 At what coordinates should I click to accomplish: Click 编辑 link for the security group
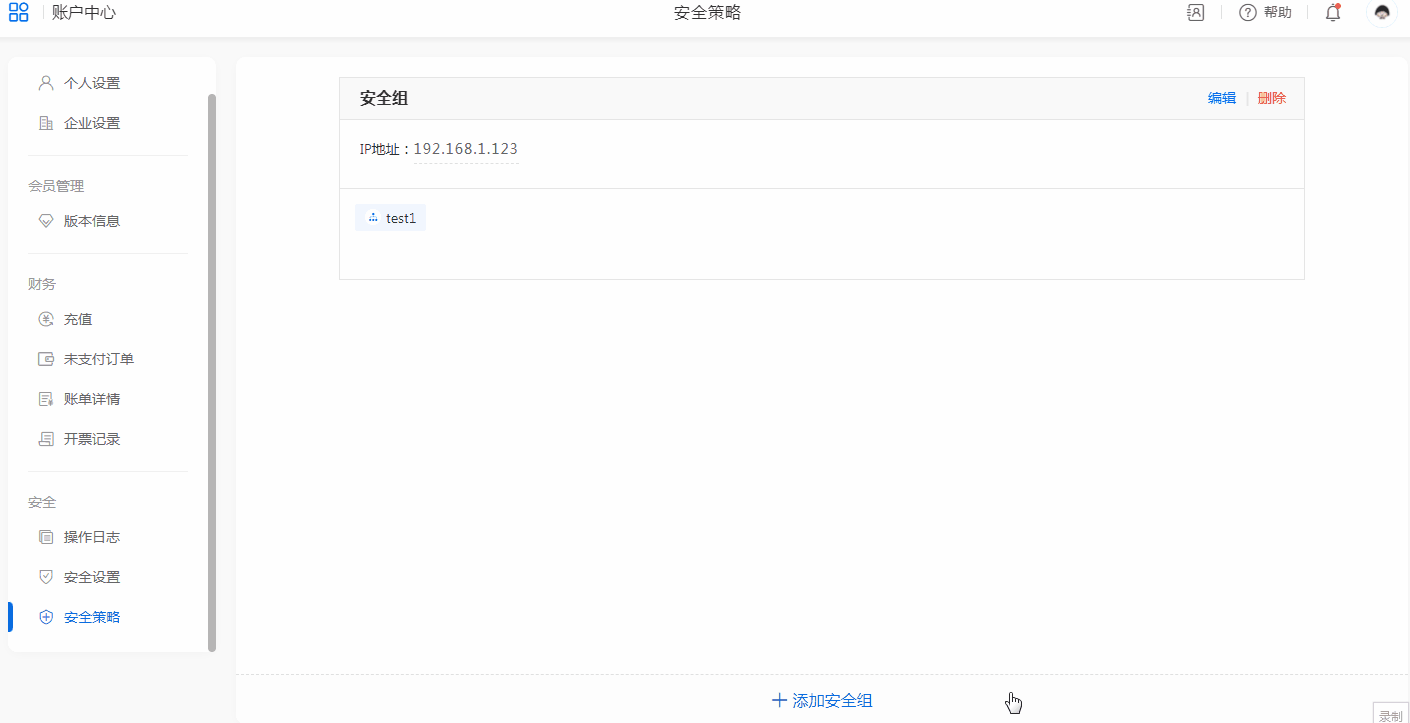(1221, 98)
